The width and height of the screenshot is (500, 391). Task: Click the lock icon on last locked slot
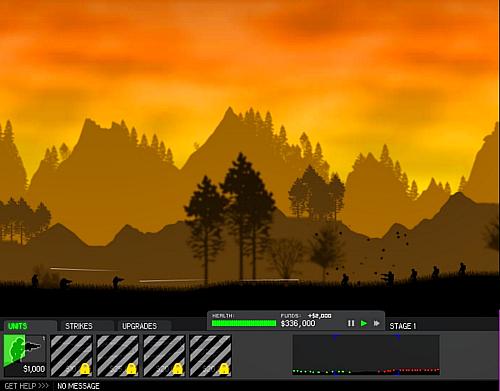coord(224,369)
